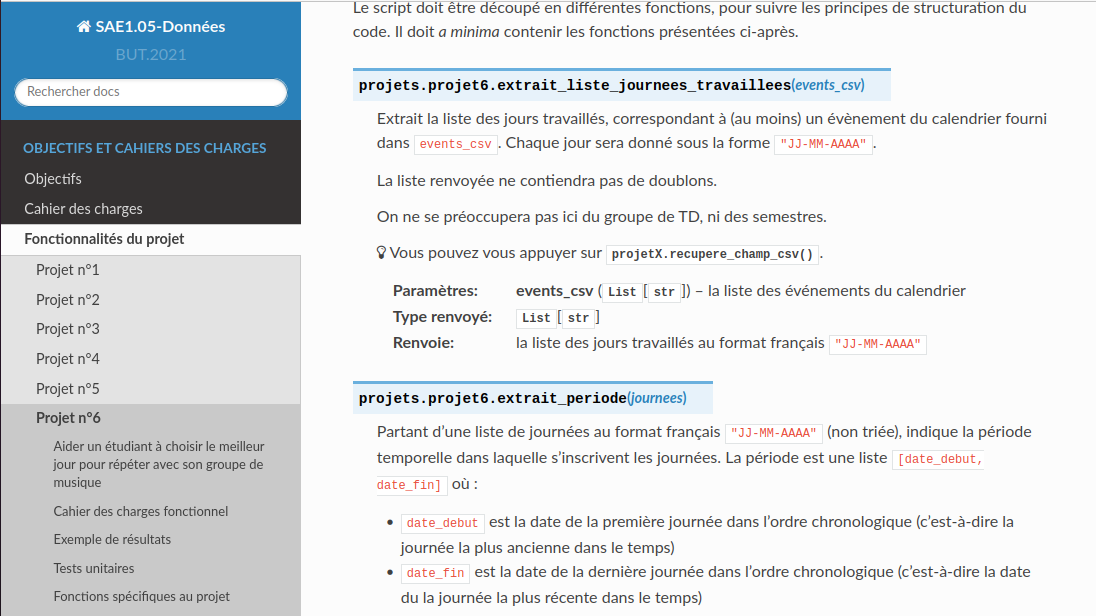Jump to Tests unitaires section
Viewport: 1096px width, 616px height.
tap(94, 568)
